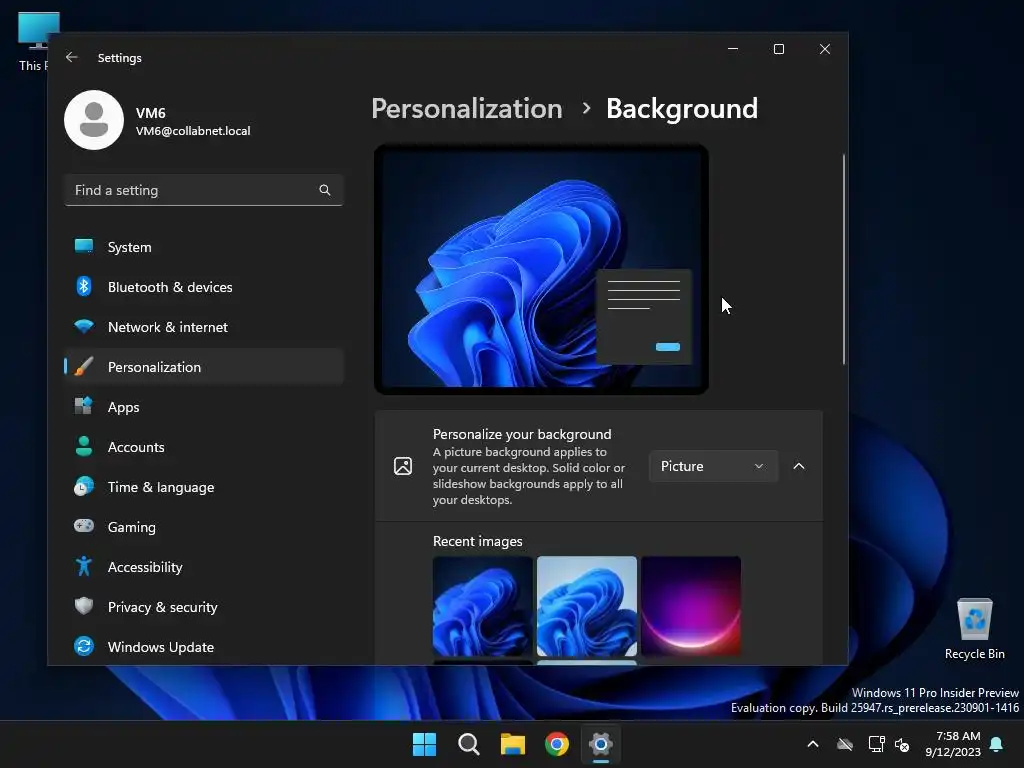Click the search magnifier in Find a setting
Viewport: 1024px width, 768px height.
click(325, 190)
